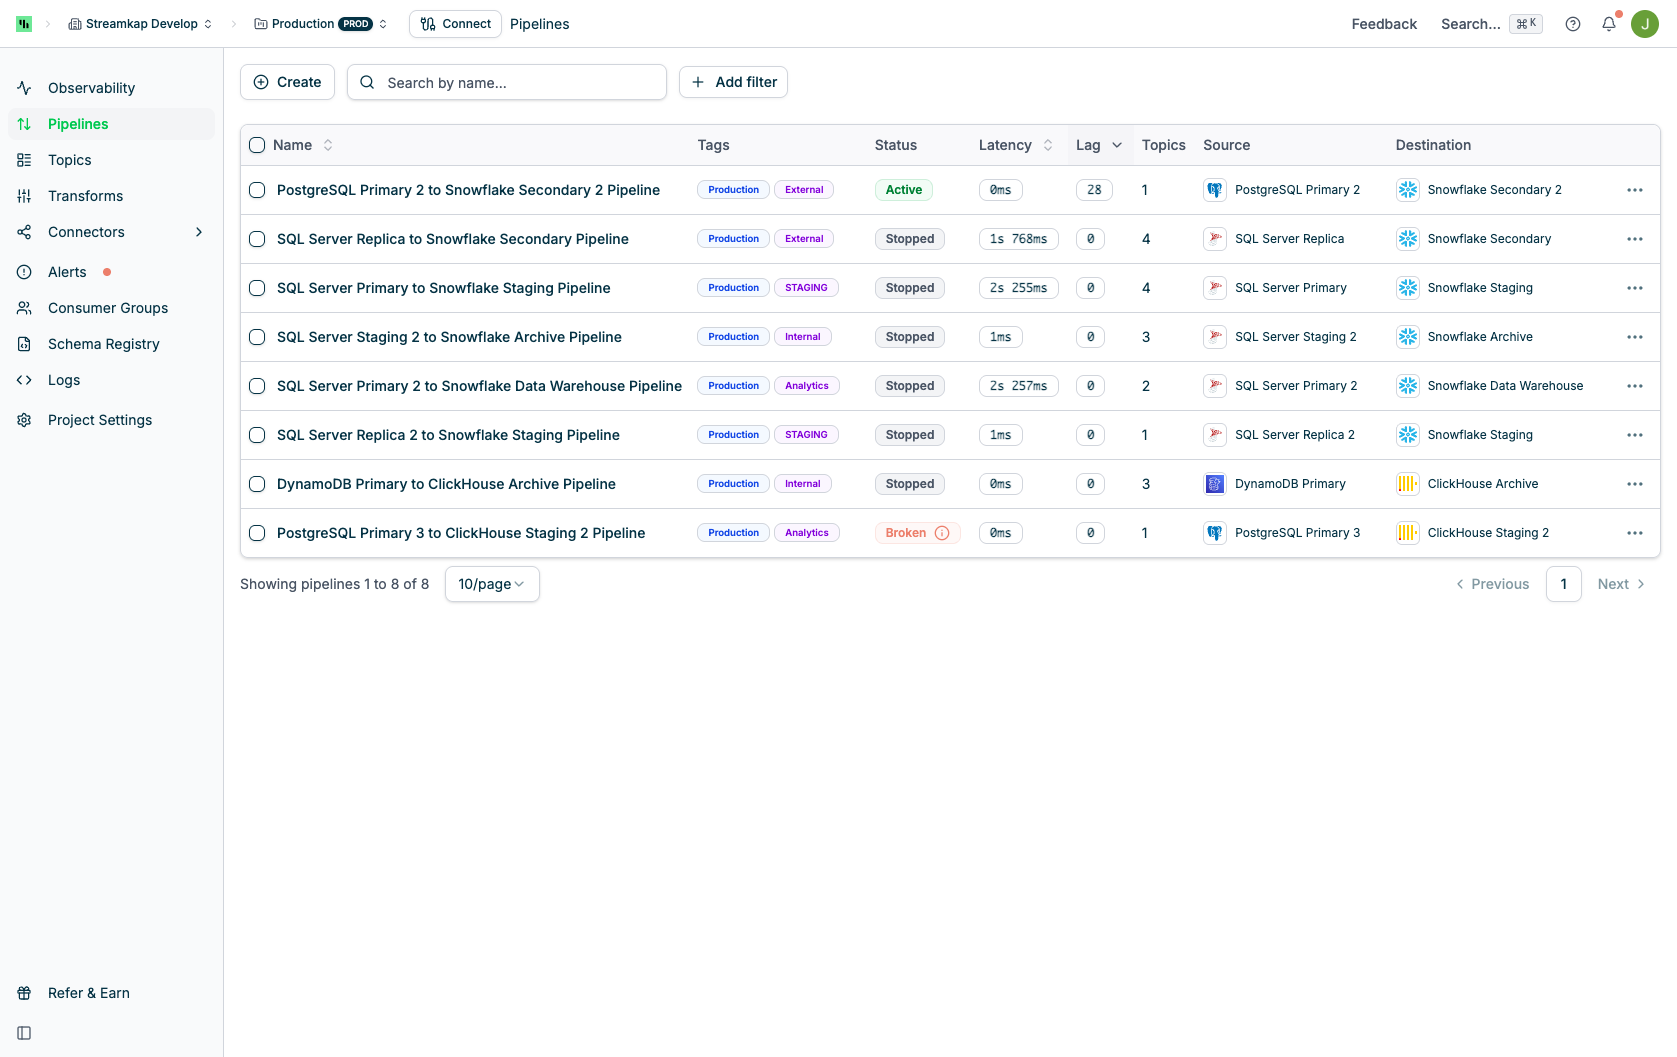Click Snowflake Secondary 2 destination icon
Screen dimensions: 1677x1057
pos(1408,190)
